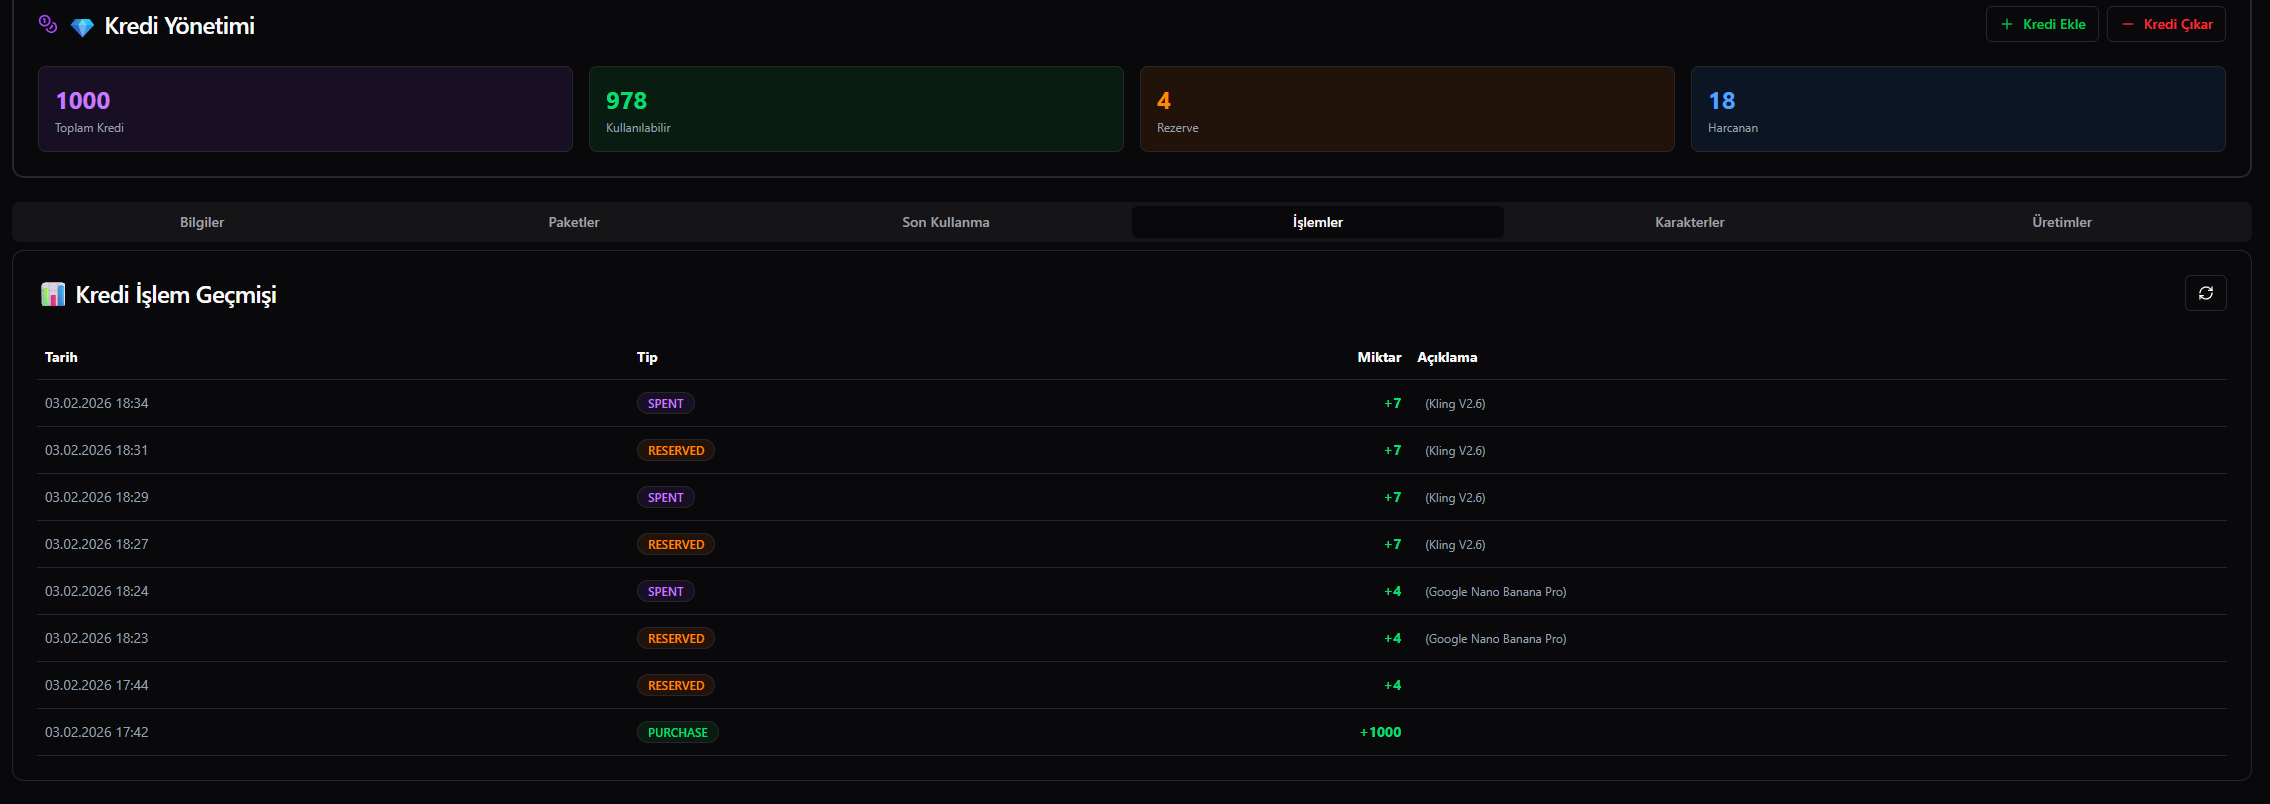This screenshot has height=804, width=2270.
Task: Click the Tarih column header
Action: pos(61,357)
